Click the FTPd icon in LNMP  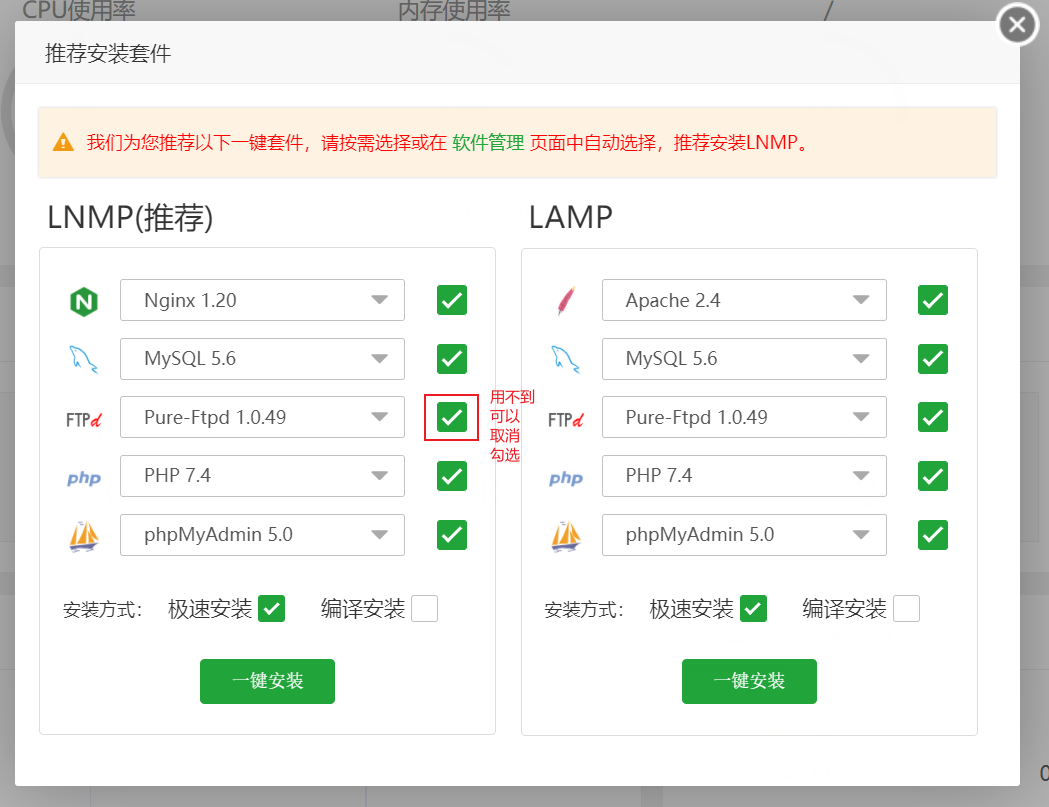click(84, 420)
